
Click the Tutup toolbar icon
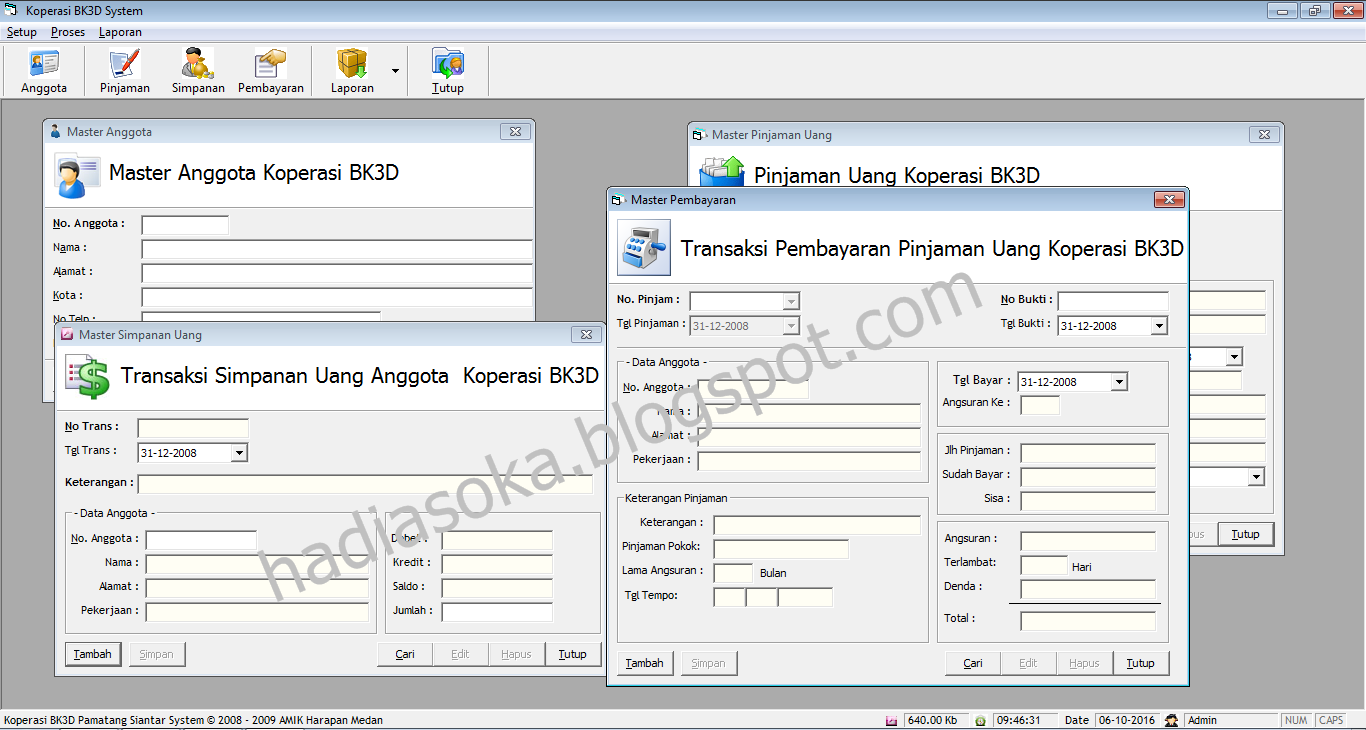pos(447,70)
